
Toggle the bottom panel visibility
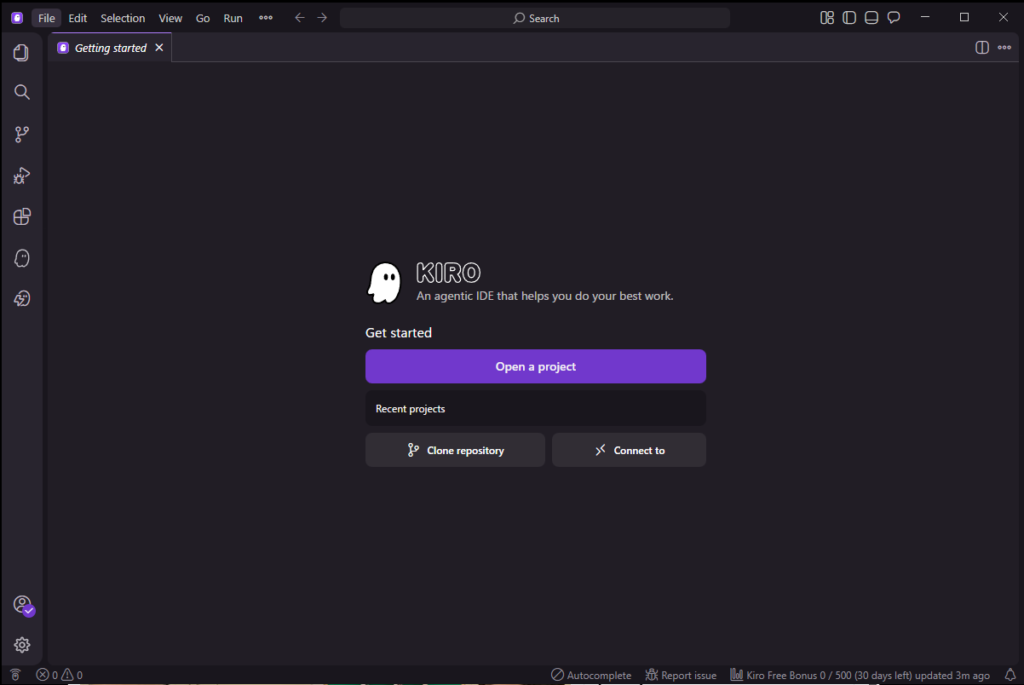[871, 18]
